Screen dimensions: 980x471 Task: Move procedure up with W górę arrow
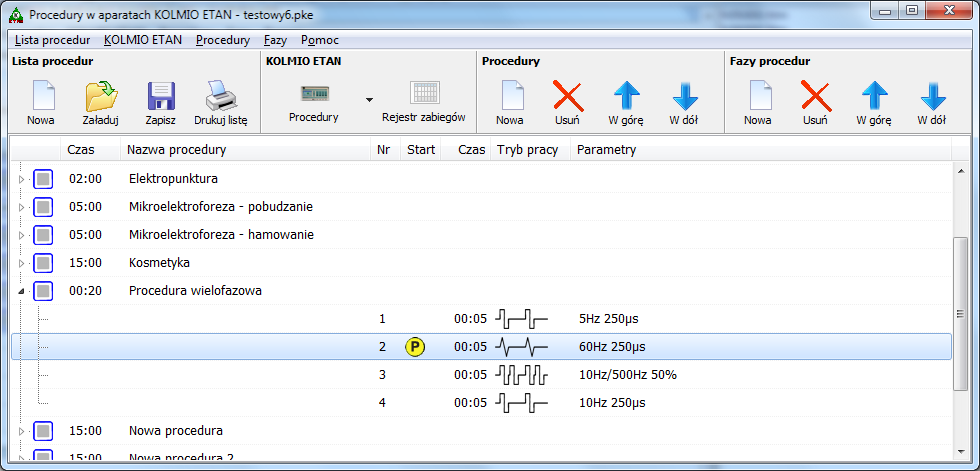626,96
